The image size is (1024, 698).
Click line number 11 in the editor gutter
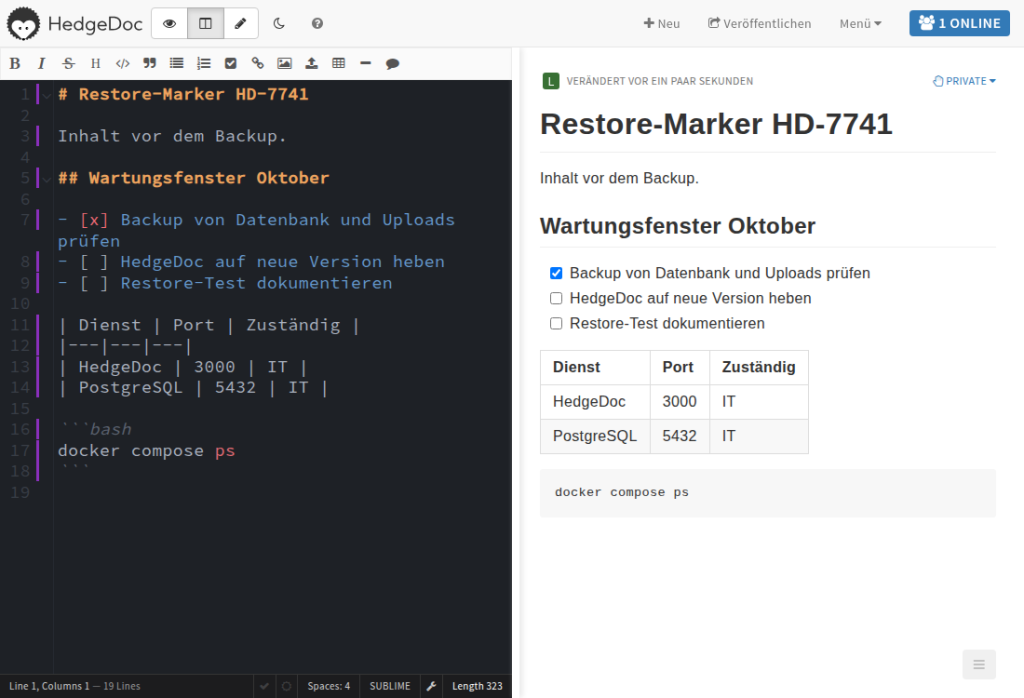pyautogui.click(x=20, y=325)
